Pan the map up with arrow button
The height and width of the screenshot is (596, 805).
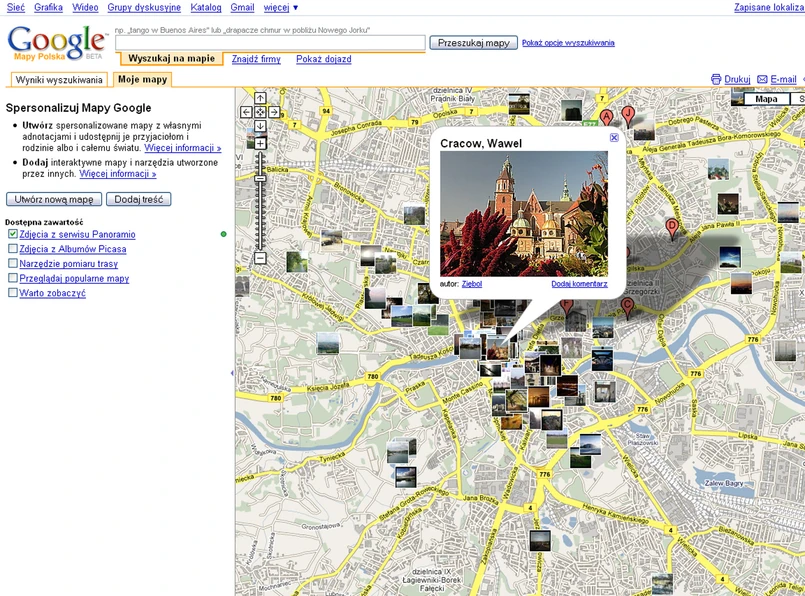(260, 98)
